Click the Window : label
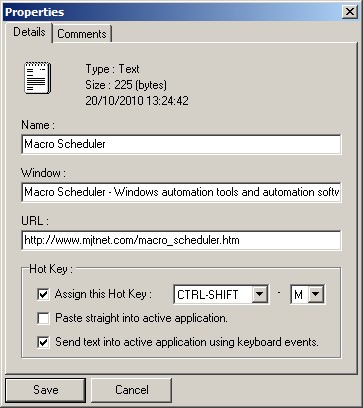 point(43,173)
